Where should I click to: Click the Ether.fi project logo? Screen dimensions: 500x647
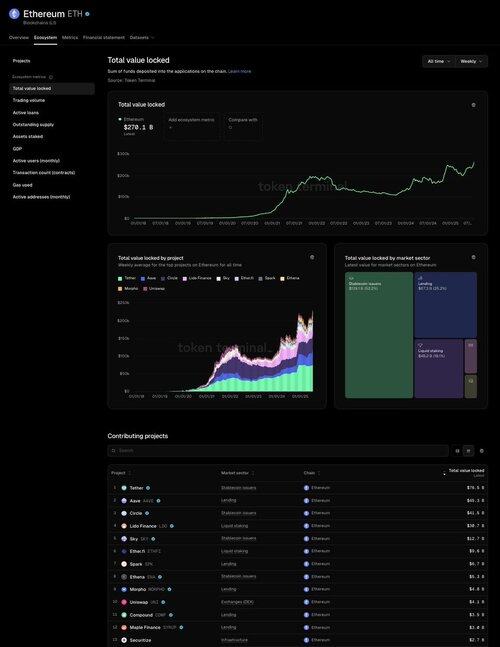[124, 551]
